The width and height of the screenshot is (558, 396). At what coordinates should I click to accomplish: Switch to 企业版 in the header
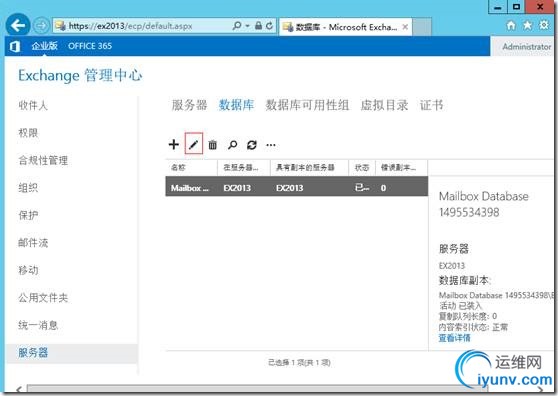[44, 46]
